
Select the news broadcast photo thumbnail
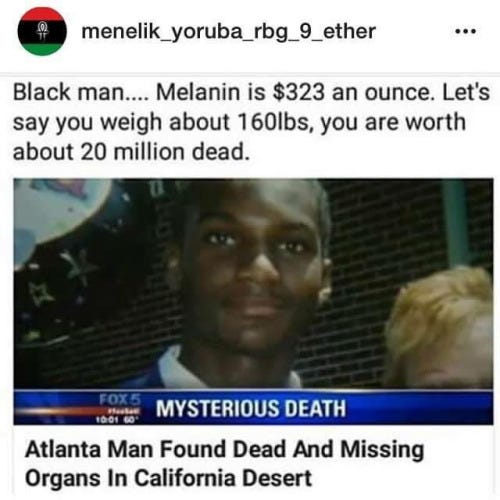(x=253, y=302)
